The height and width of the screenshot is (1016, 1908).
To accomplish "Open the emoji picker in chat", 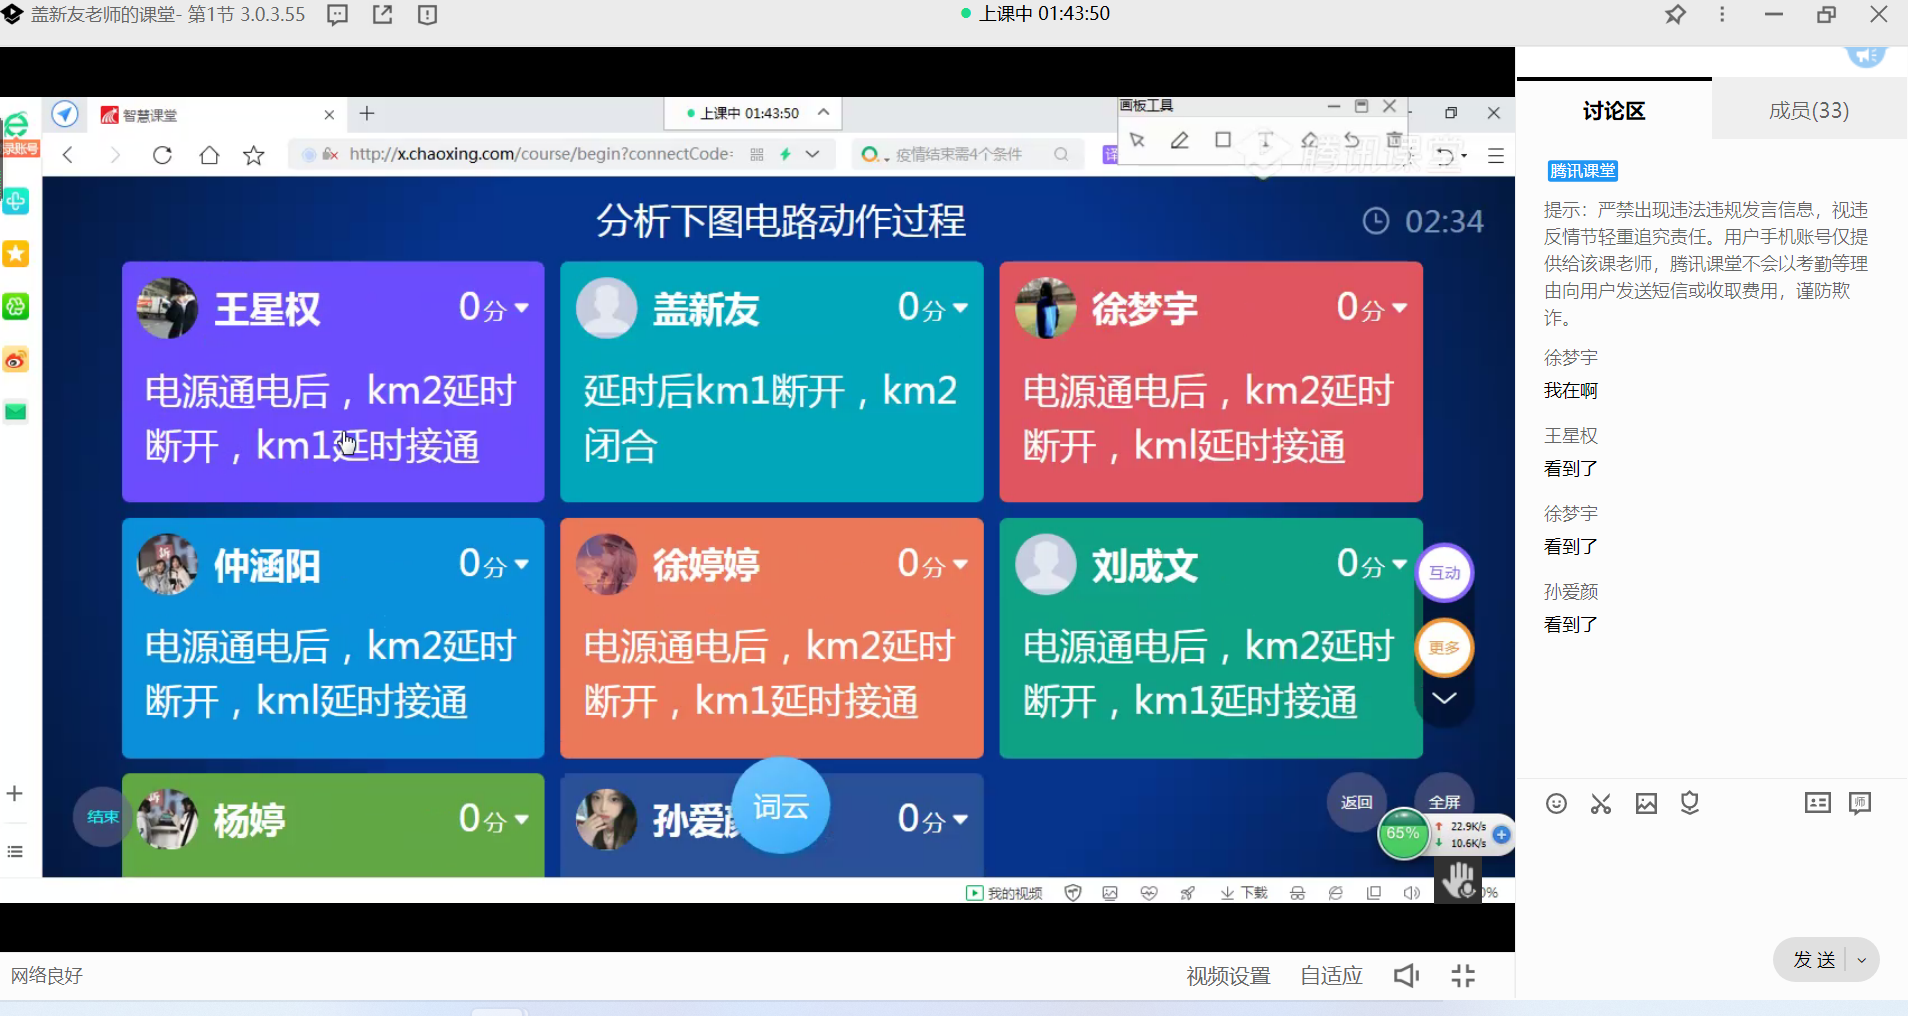I will coord(1556,804).
